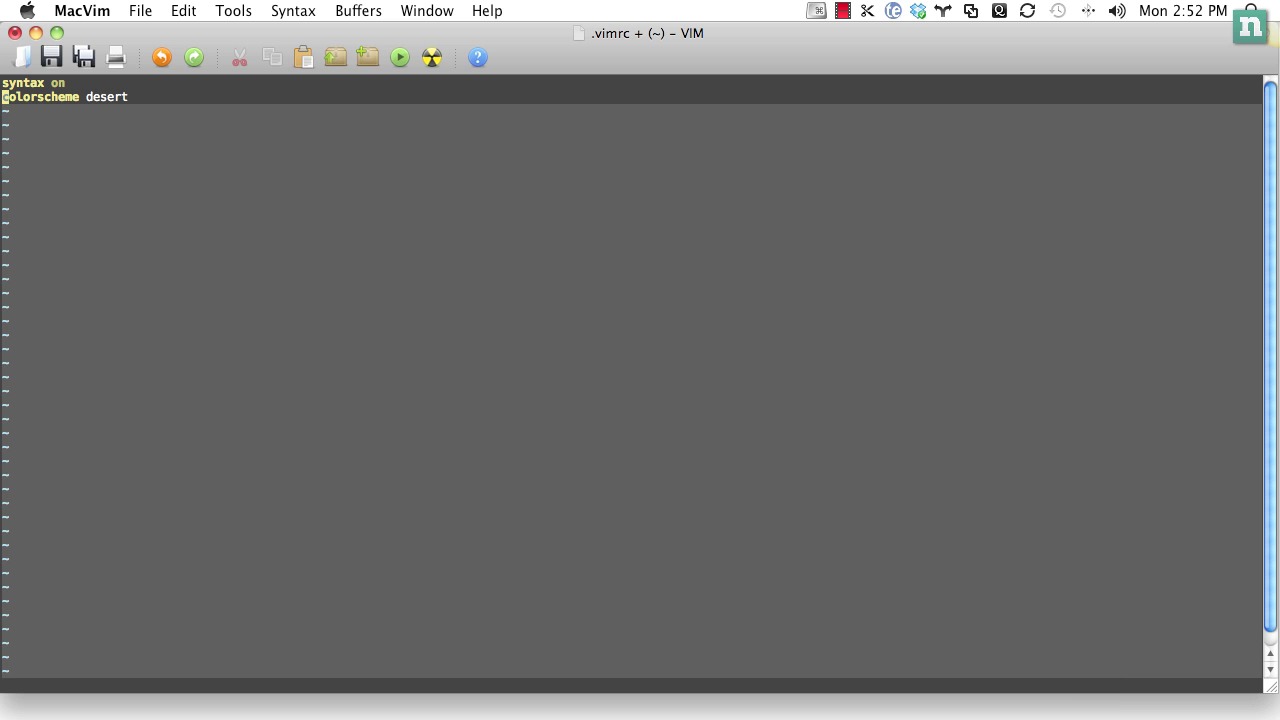Click the command-key icon in menu bar
Image resolution: width=1280 pixels, height=720 pixels.
click(817, 11)
